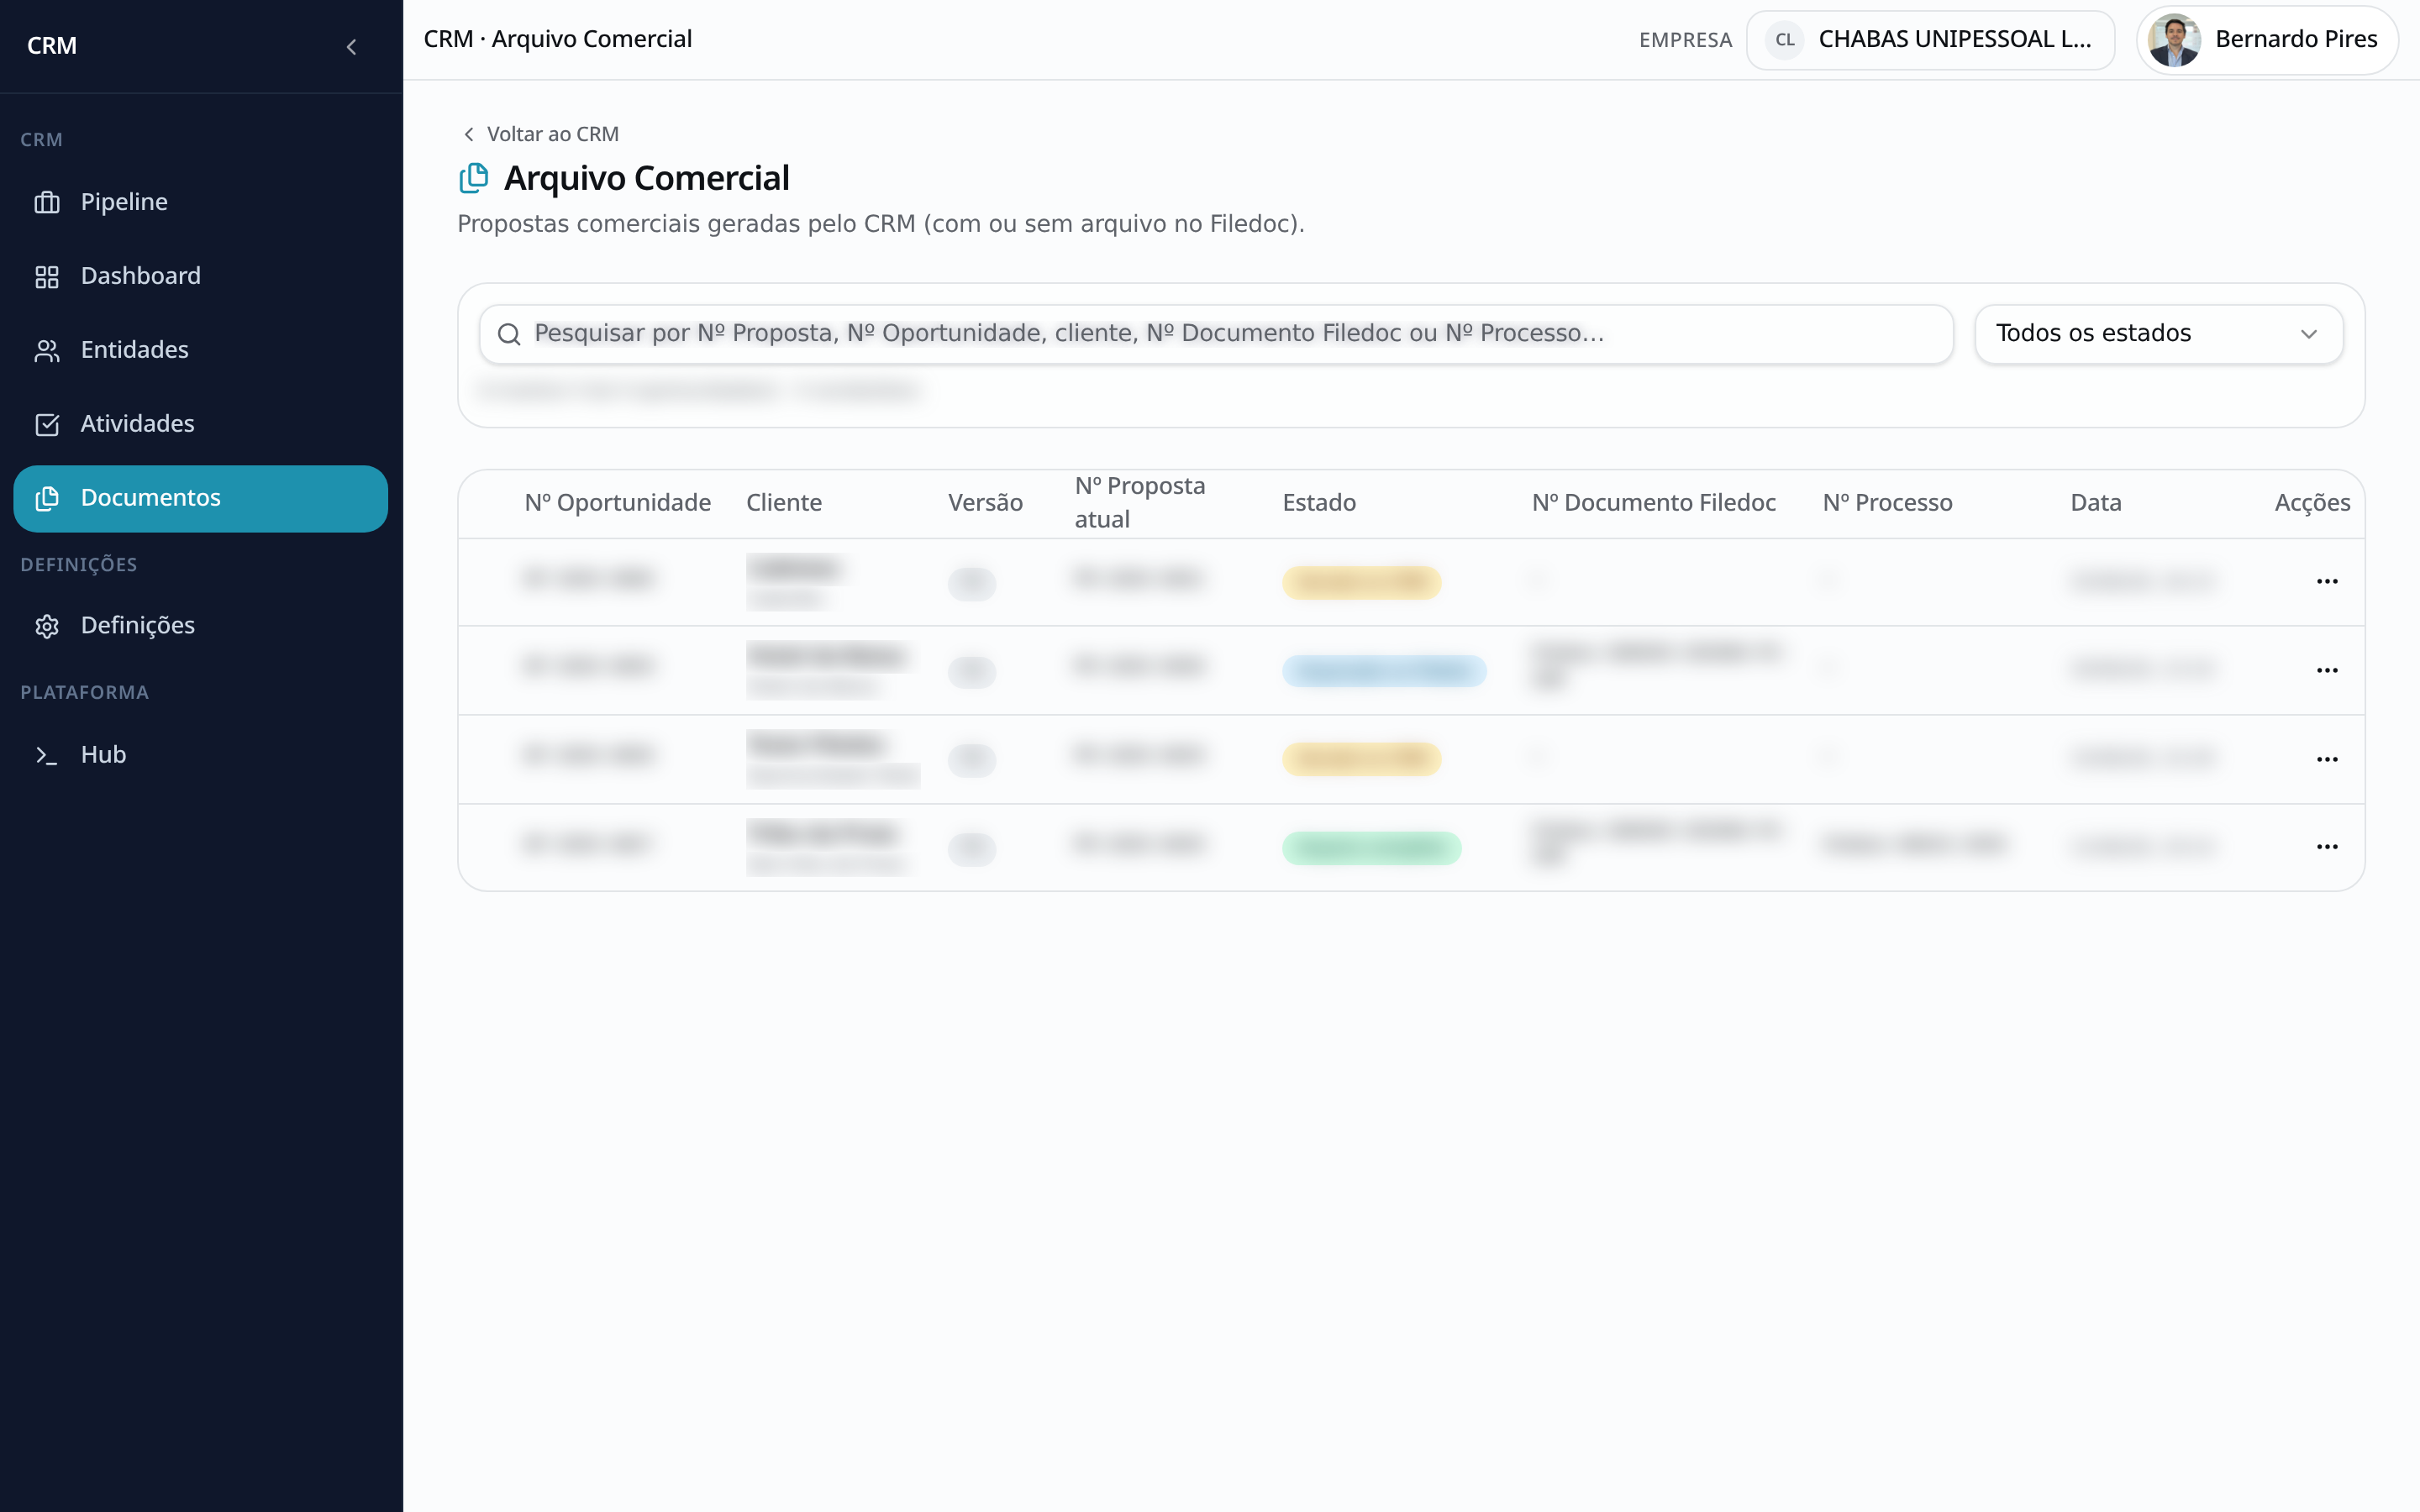Open the Pipeline briefcase icon
The width and height of the screenshot is (2420, 1512).
pos(47,202)
